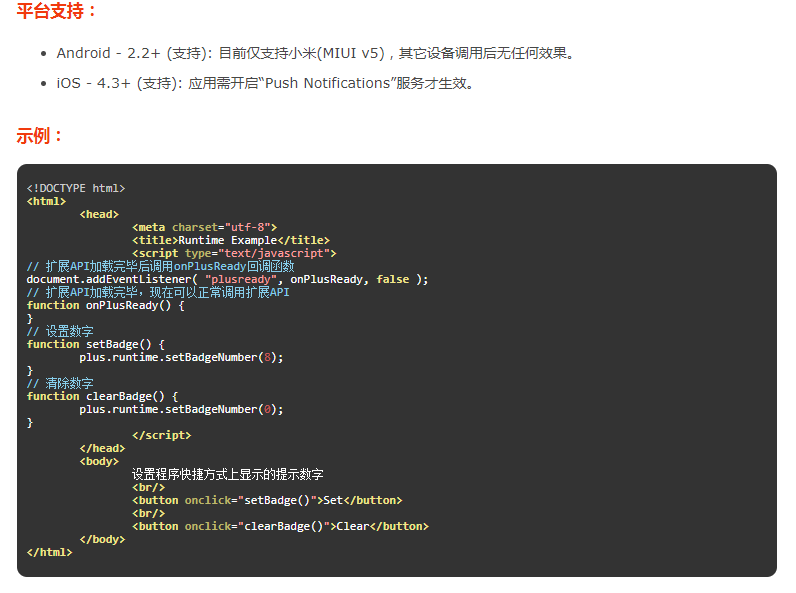The image size is (796, 593).
Task: Click the Clear button markup line
Action: tap(280, 526)
